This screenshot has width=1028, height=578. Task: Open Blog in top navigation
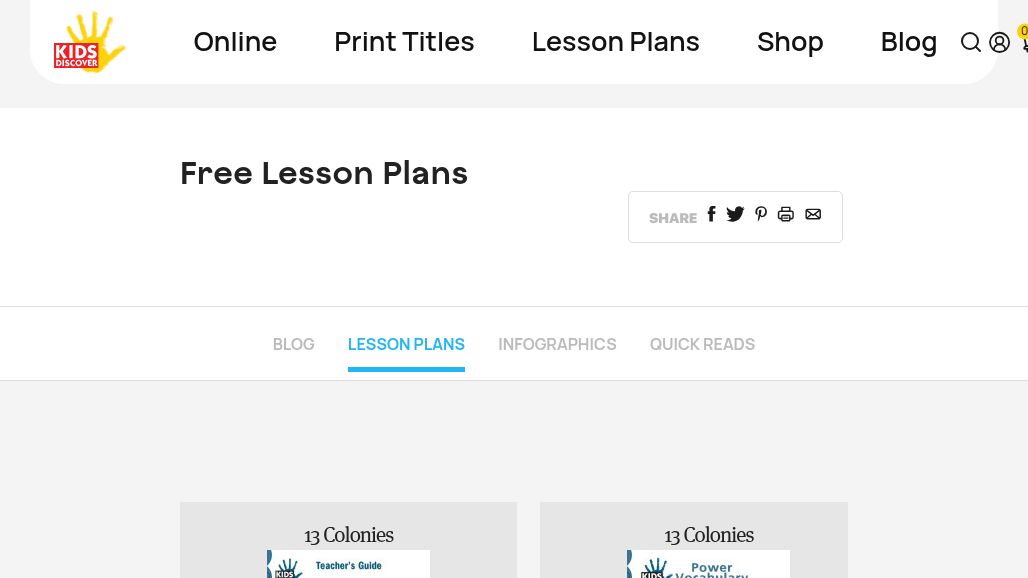point(908,42)
